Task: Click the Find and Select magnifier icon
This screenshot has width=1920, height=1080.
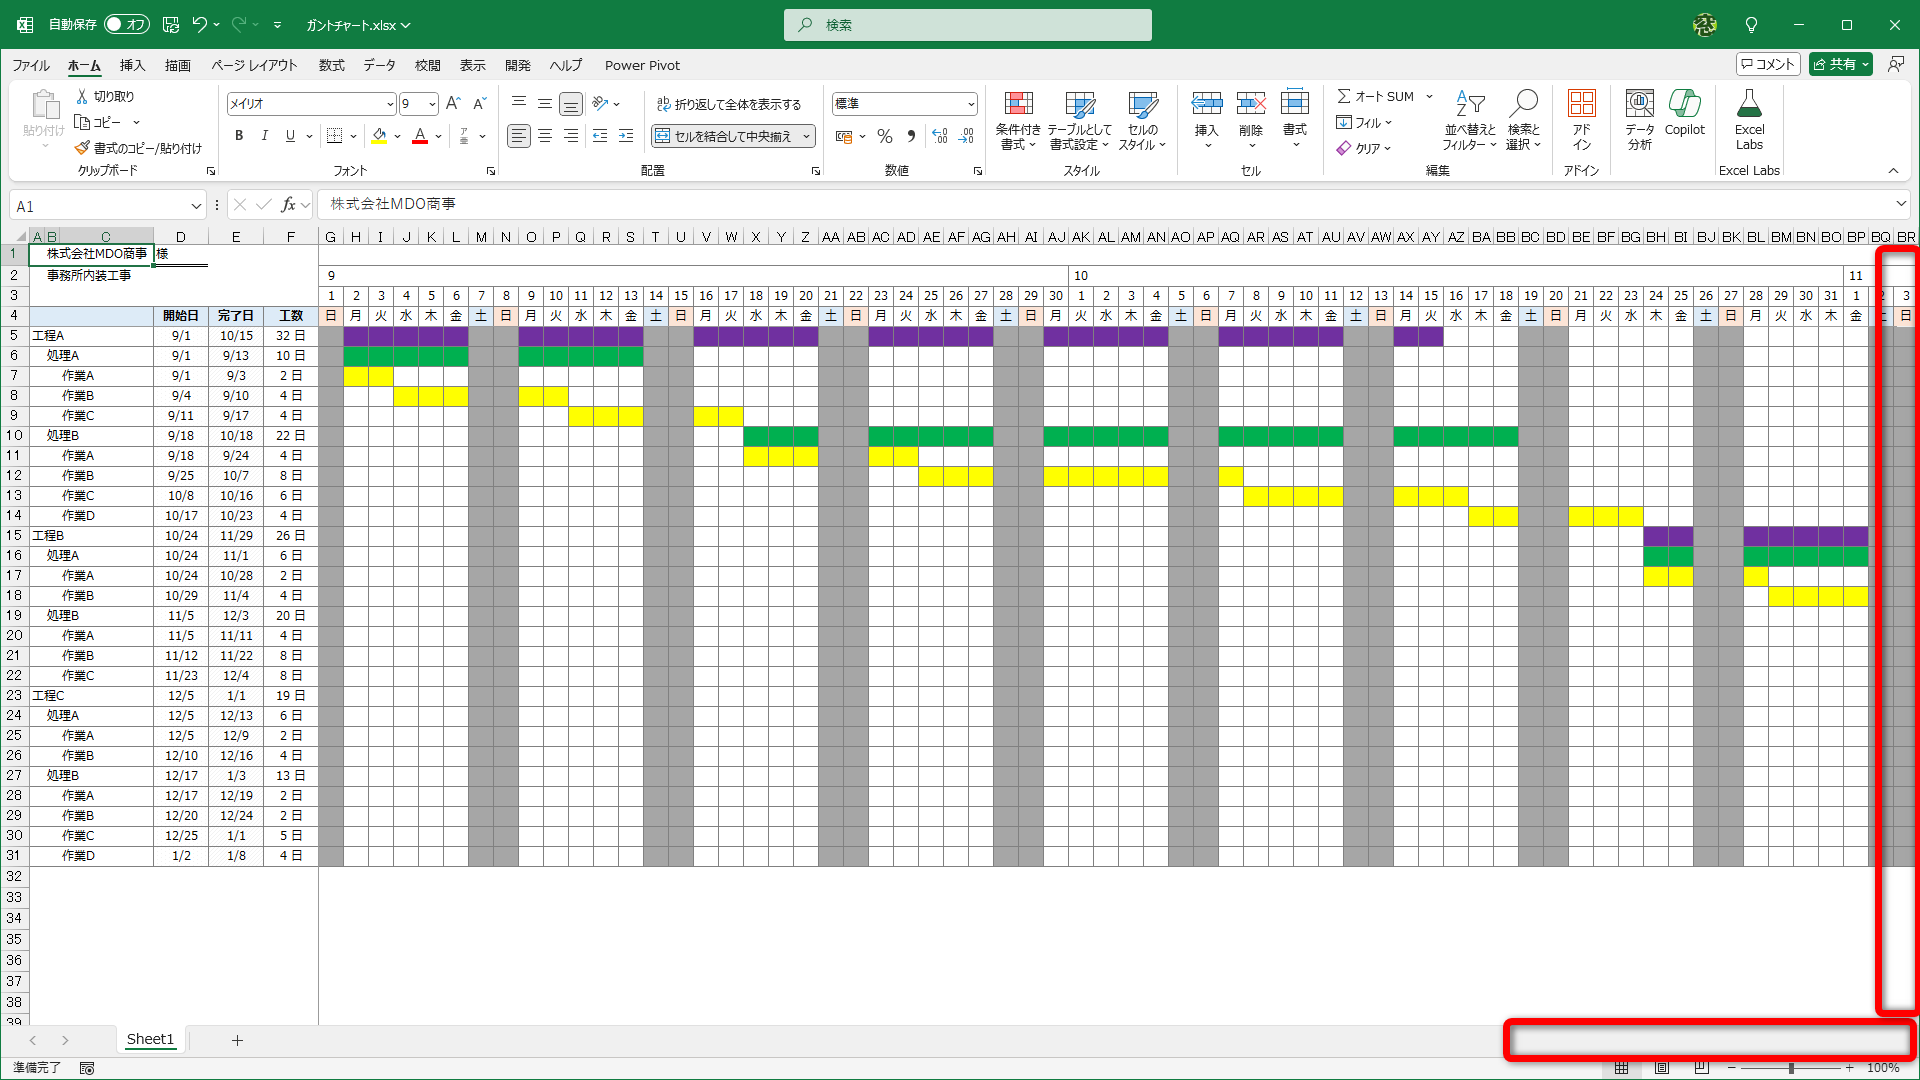Action: pos(1523,104)
